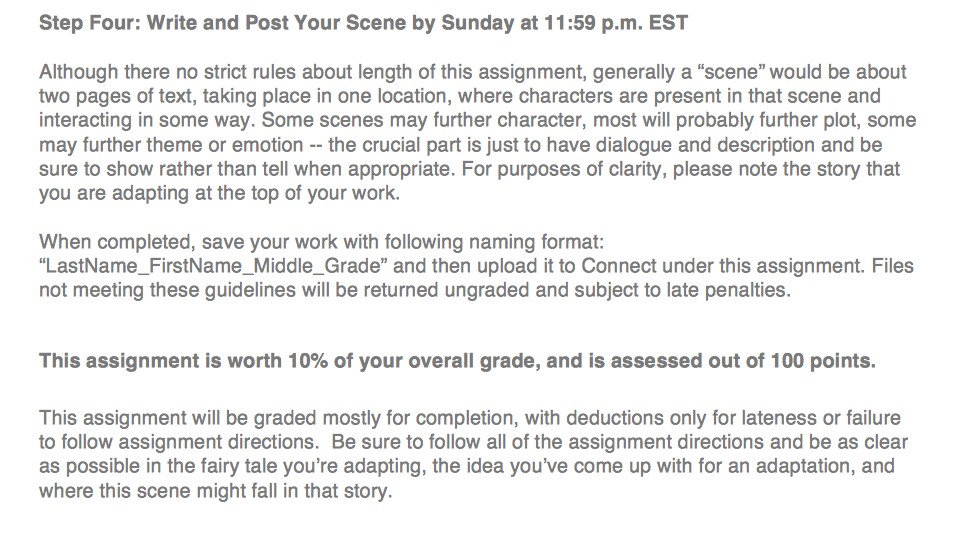Click bold '10% of your overall grade' text

(x=413, y=360)
